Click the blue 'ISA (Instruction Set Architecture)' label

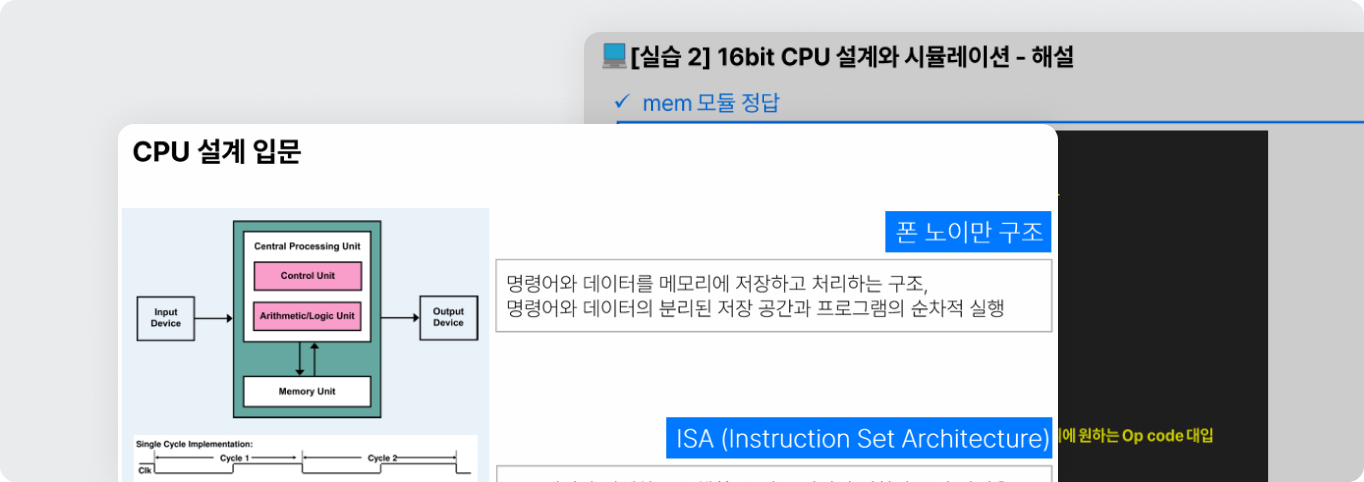859,438
